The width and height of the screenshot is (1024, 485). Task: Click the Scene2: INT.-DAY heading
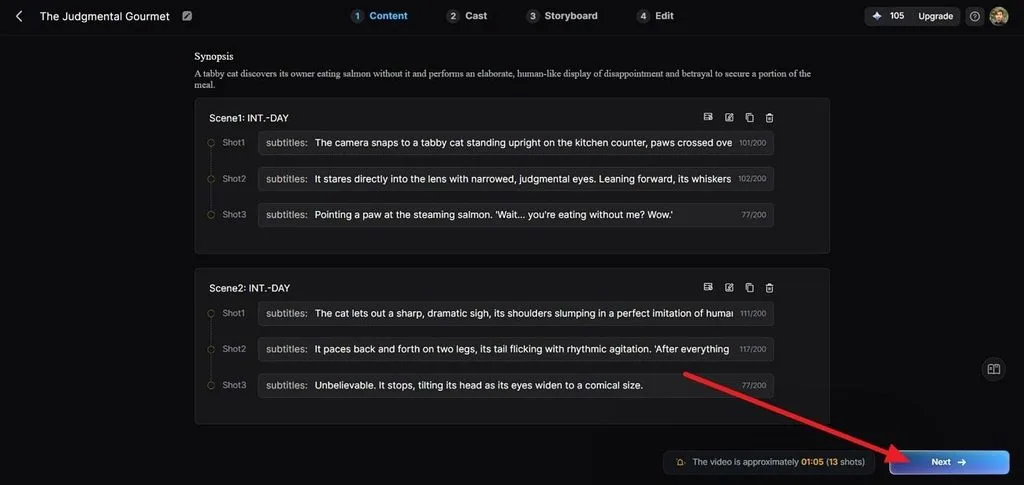[249, 288]
